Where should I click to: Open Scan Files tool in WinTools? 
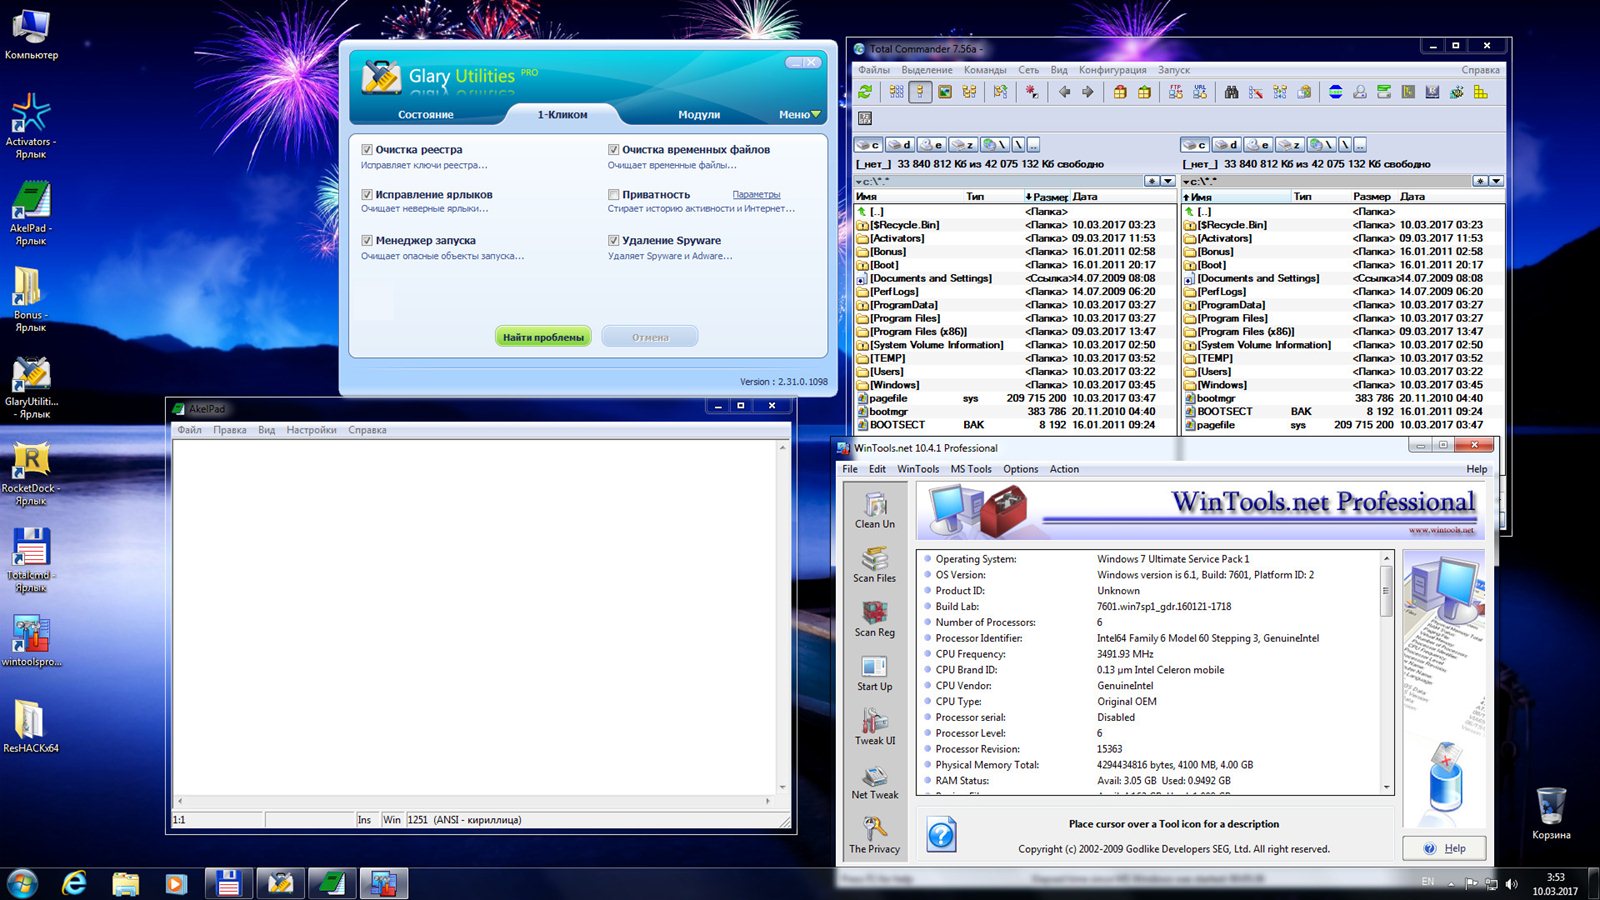[x=874, y=564]
